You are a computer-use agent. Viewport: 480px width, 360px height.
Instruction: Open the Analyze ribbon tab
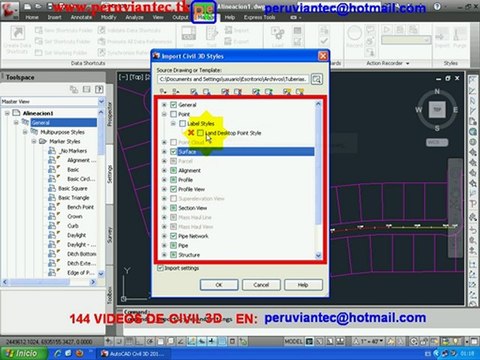coord(134,17)
